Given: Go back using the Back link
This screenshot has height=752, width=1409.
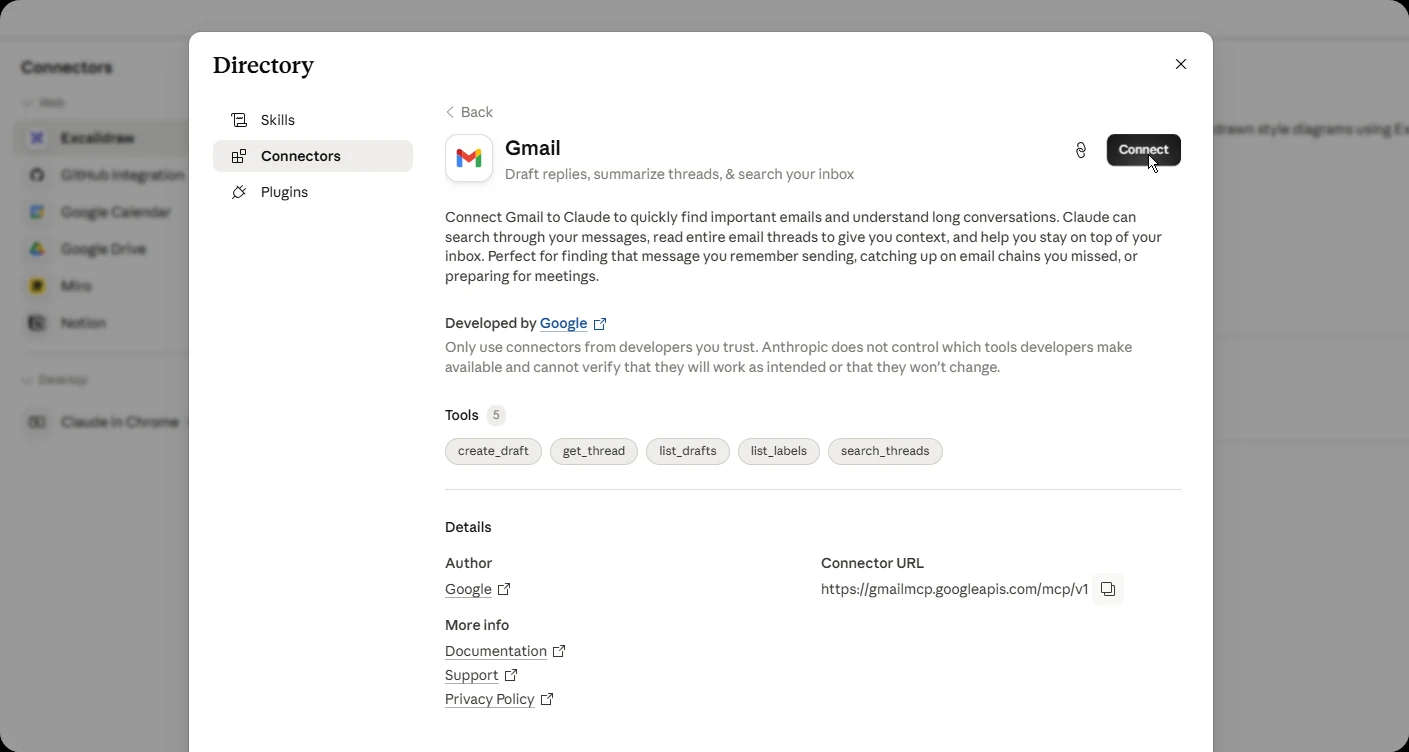Looking at the screenshot, I should [469, 112].
